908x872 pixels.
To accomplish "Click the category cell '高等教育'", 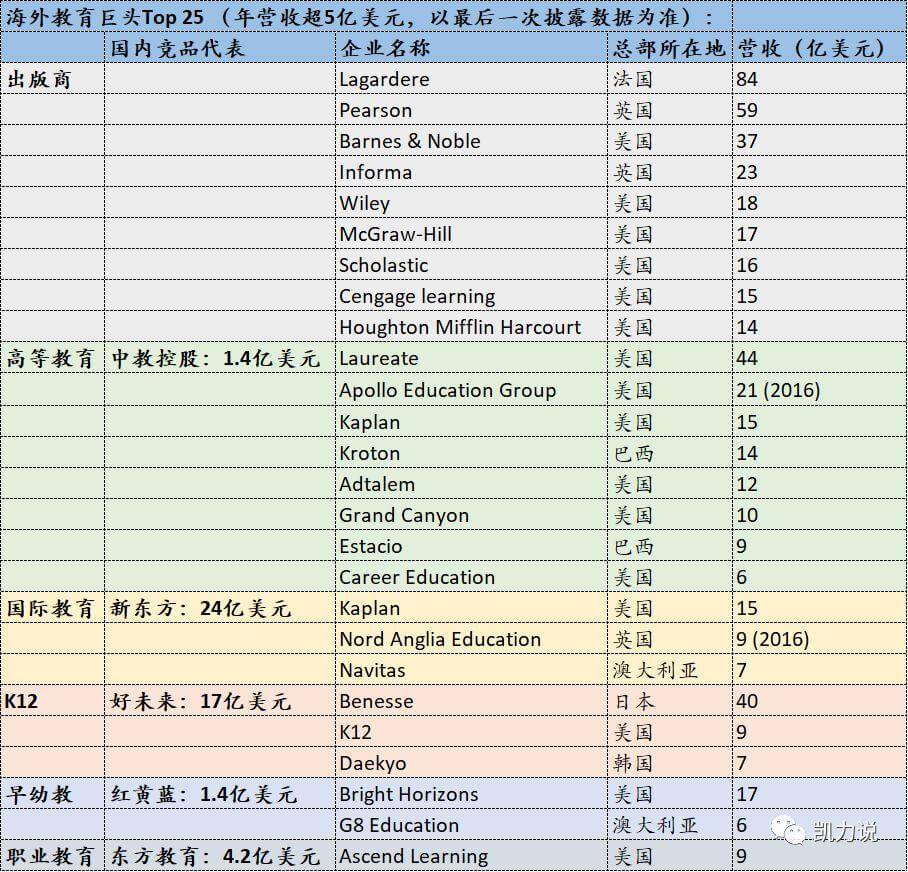I will click(53, 358).
